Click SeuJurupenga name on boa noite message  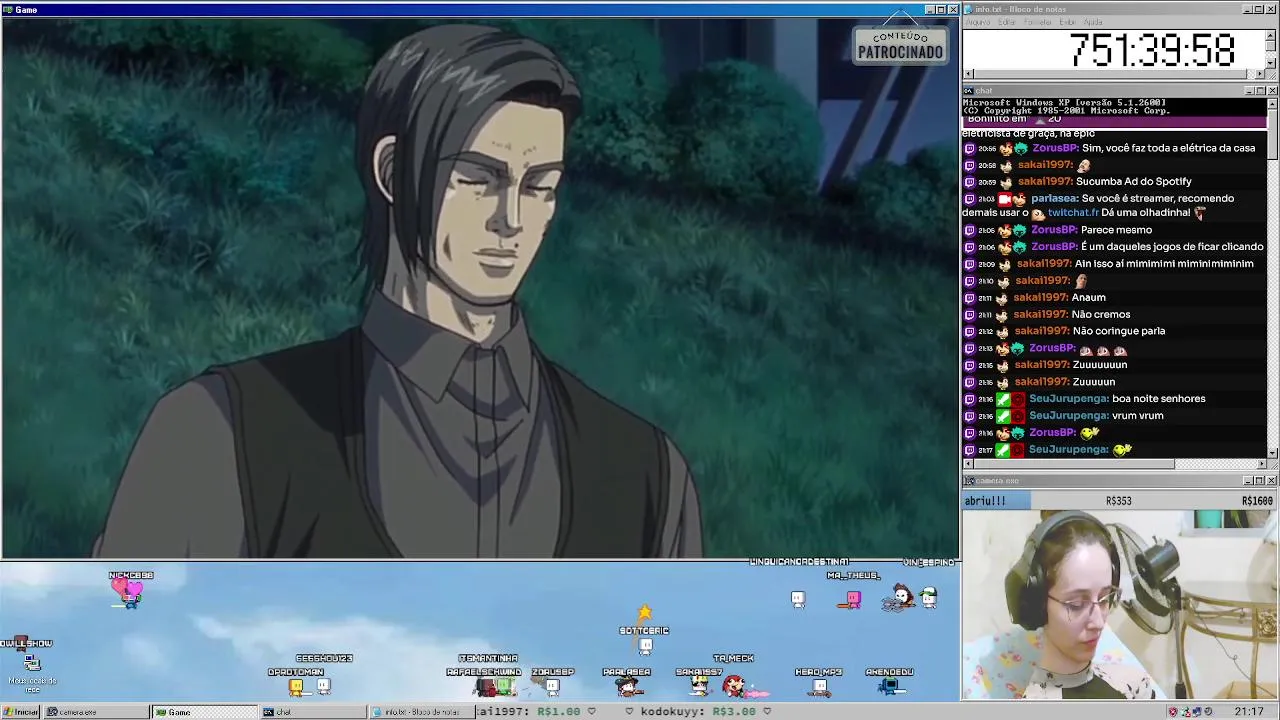click(x=1068, y=399)
